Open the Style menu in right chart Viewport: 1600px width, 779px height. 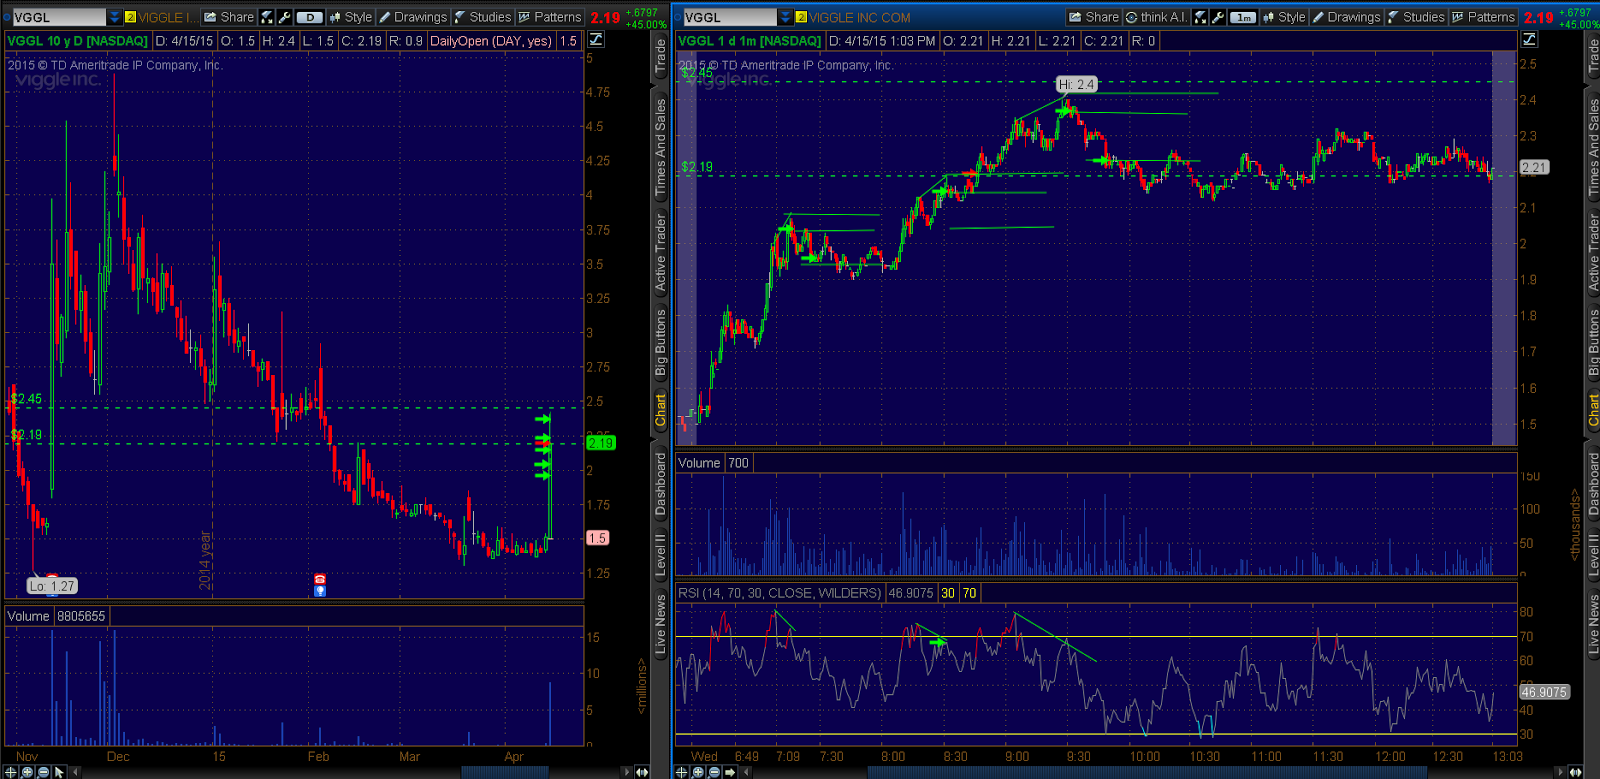[1284, 17]
